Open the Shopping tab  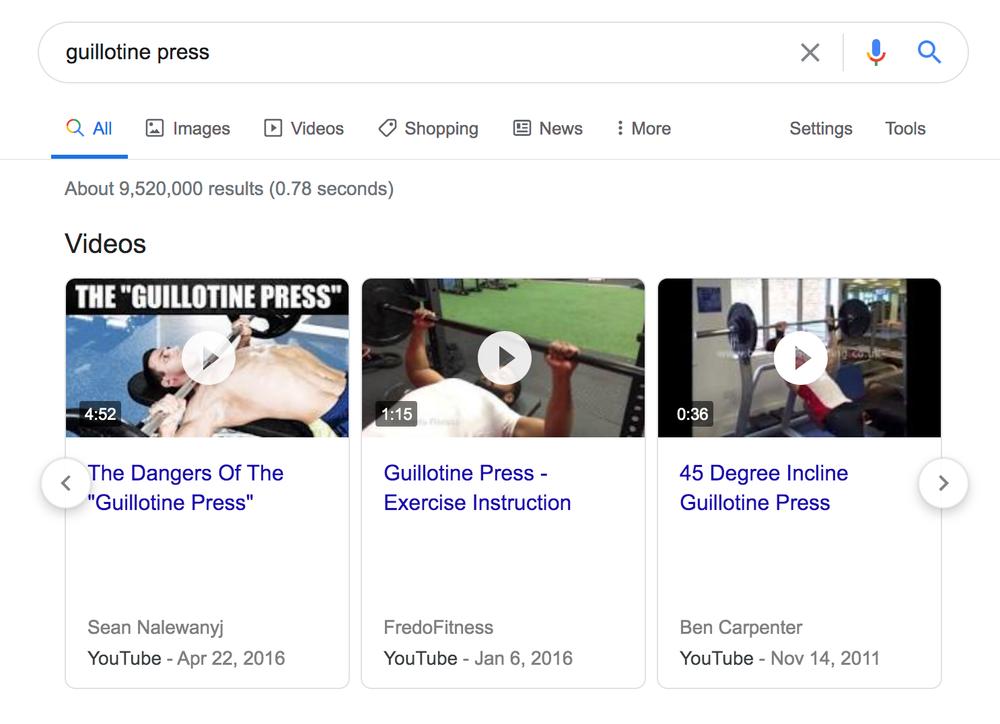pyautogui.click(x=429, y=128)
